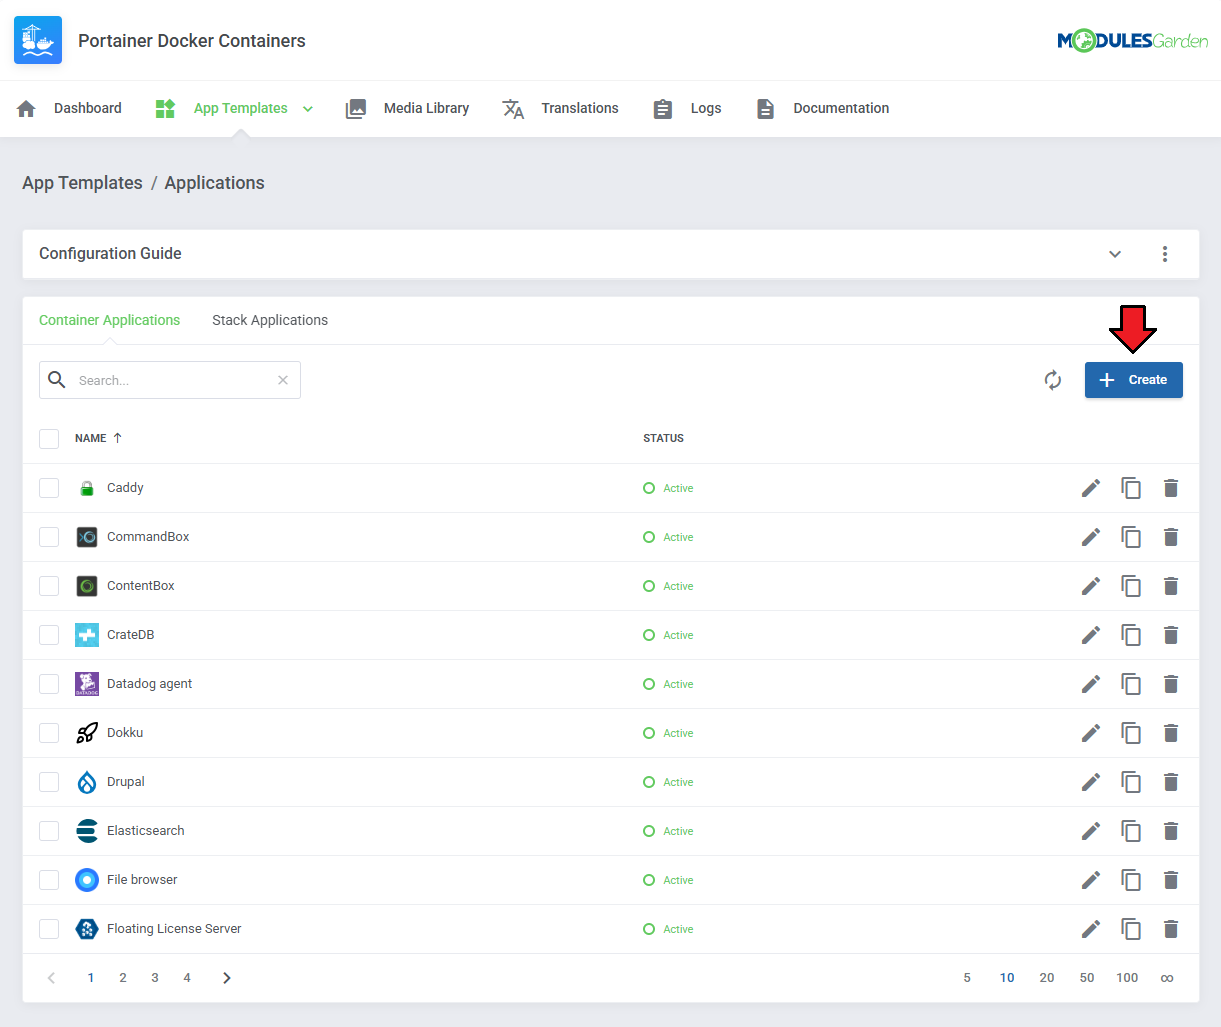Delete the CommandBox row
The image size is (1221, 1027).
(x=1171, y=537)
